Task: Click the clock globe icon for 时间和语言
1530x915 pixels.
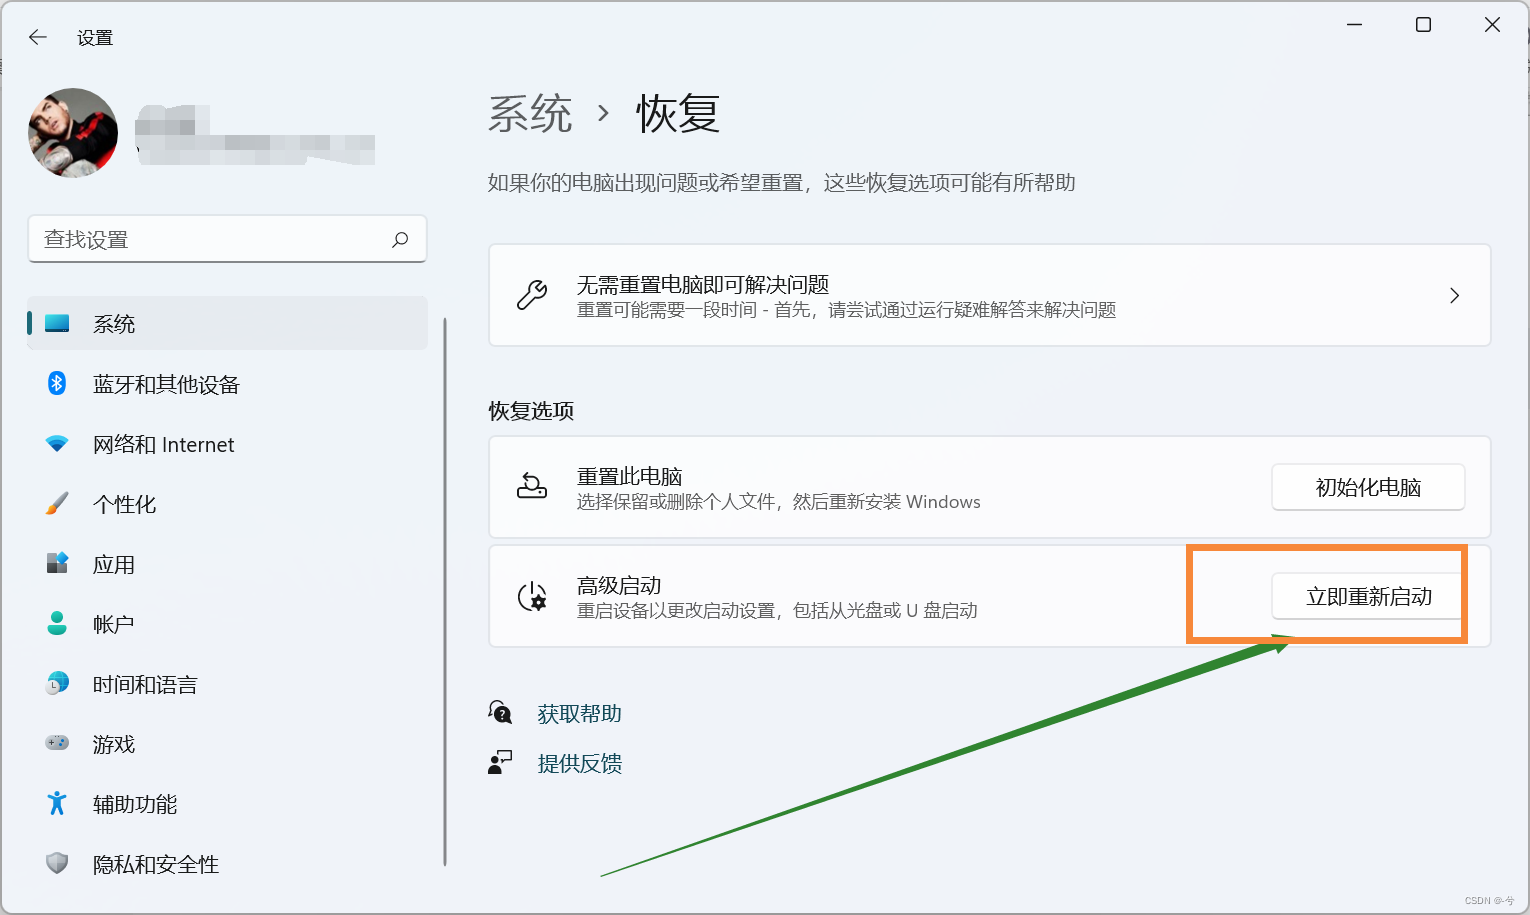Action: 57,683
